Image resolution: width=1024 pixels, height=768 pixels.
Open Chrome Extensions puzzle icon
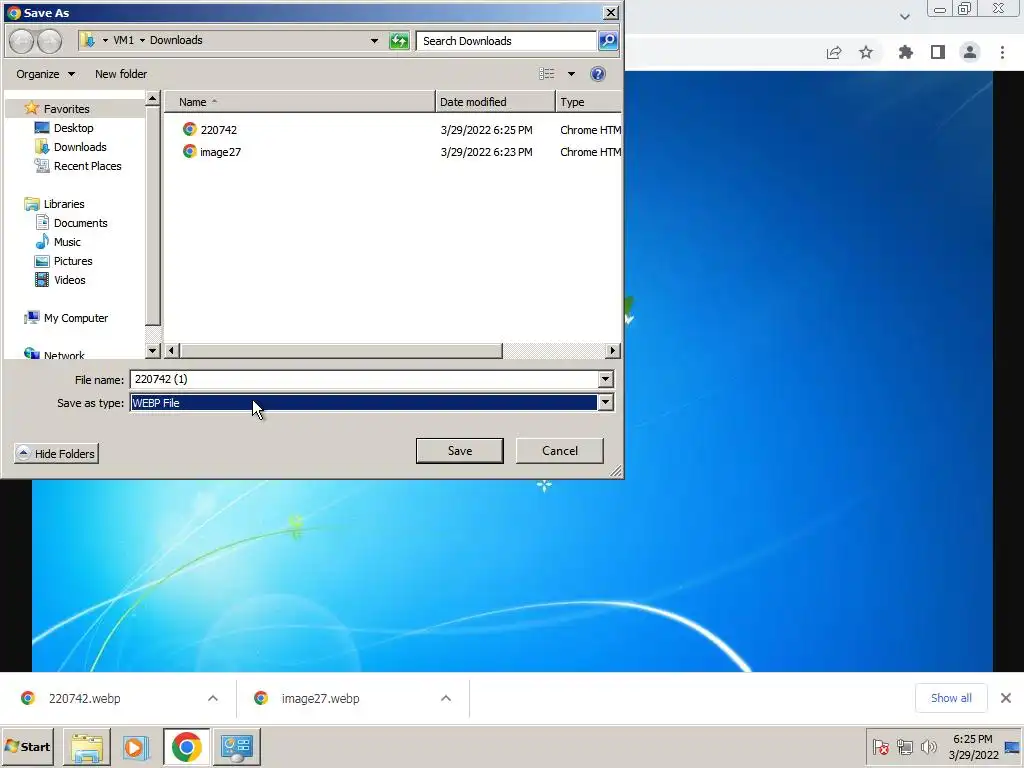point(905,52)
